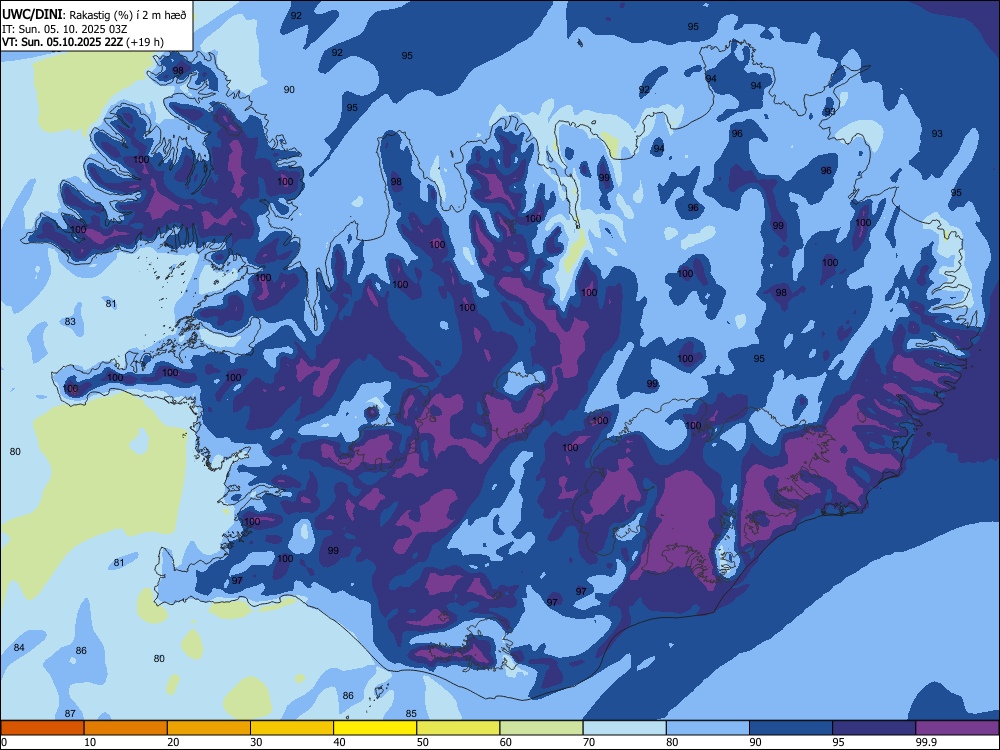
Task: Click the '84' humidity value on the map
Action: (19, 647)
